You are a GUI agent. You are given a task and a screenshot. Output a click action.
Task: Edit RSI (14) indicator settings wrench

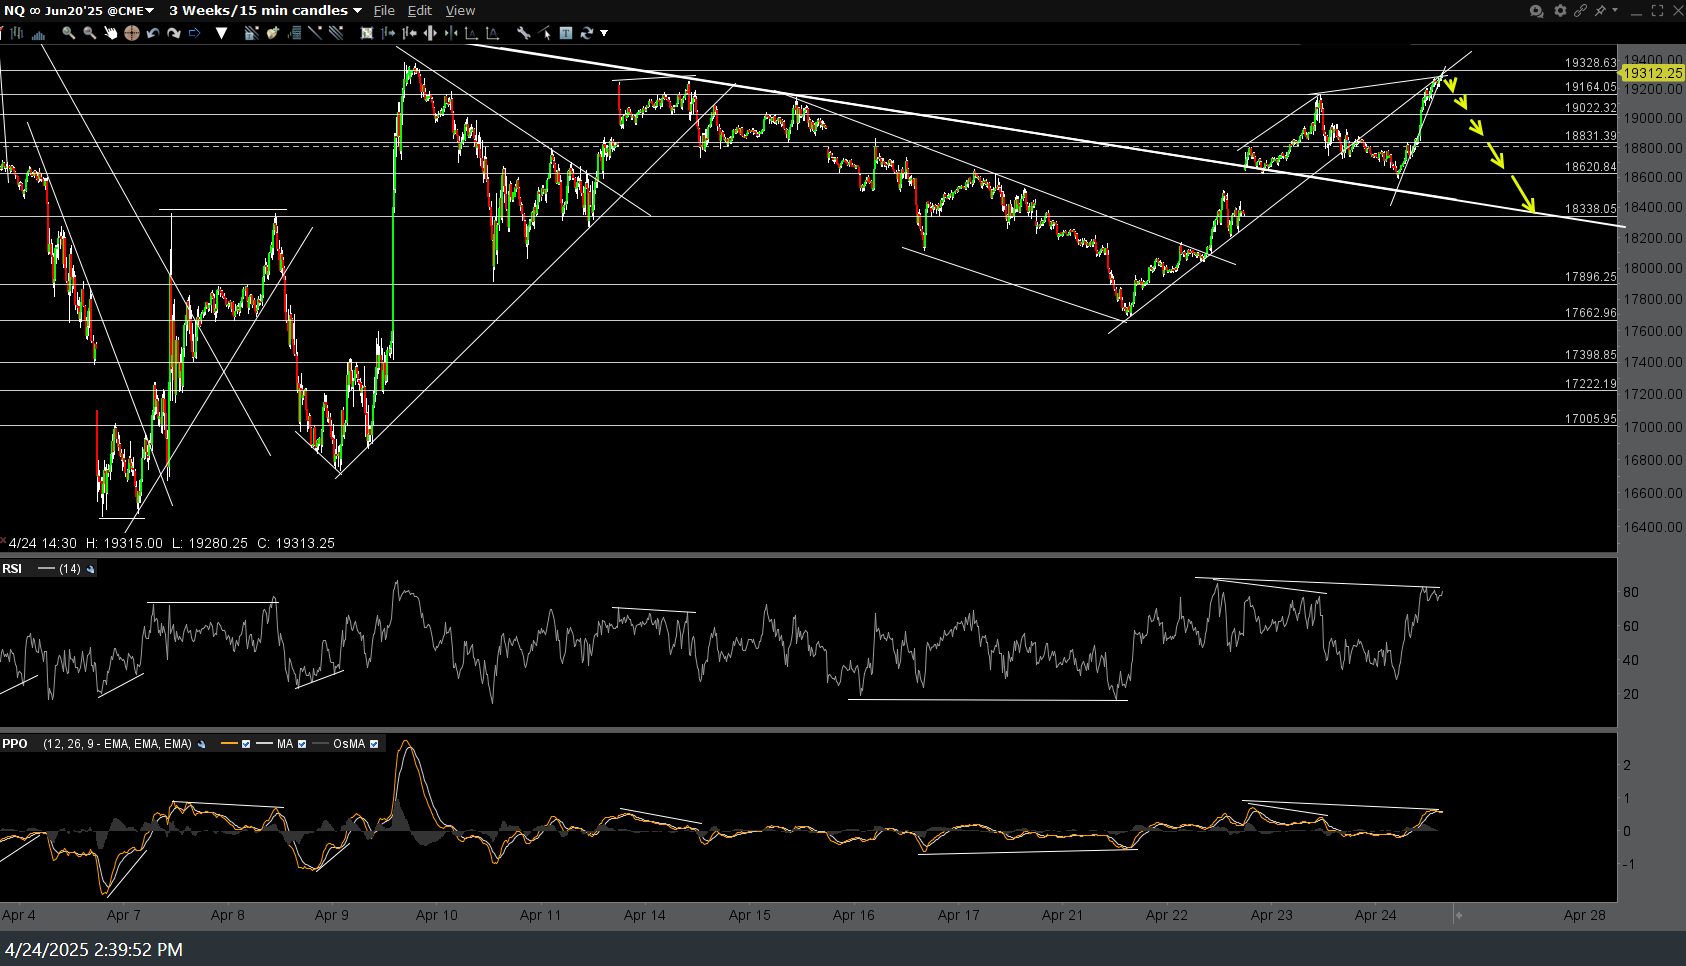click(91, 569)
